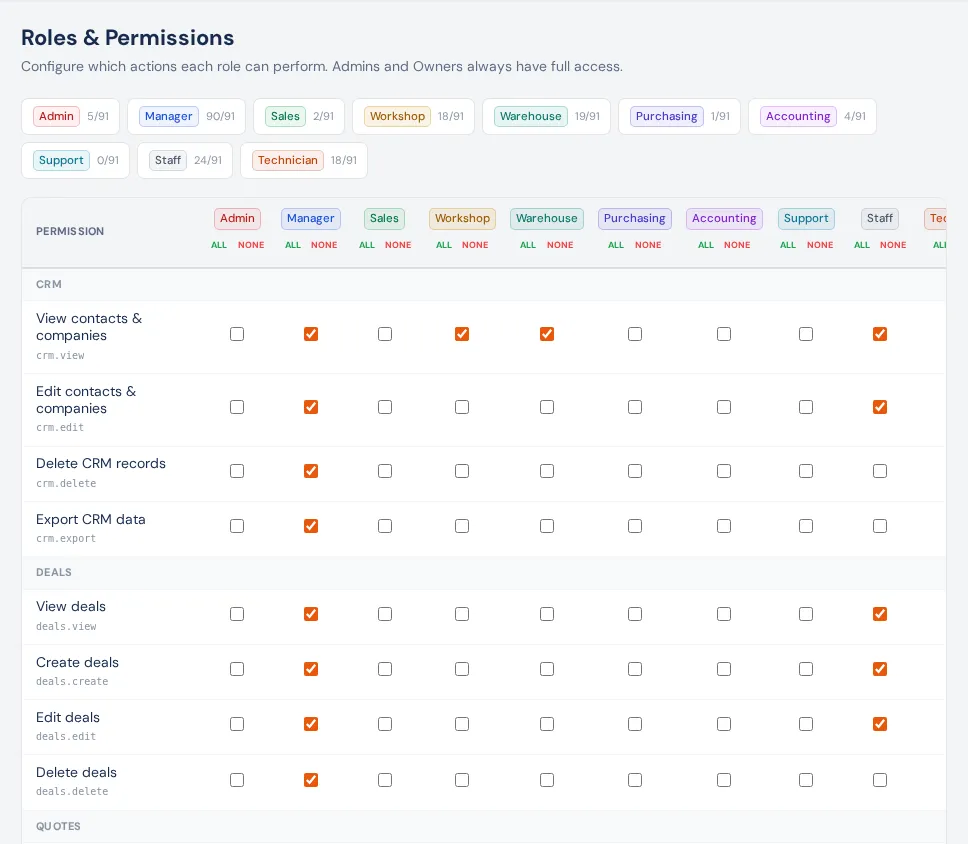Click the CRM section heading
968x844 pixels.
pyautogui.click(x=49, y=285)
